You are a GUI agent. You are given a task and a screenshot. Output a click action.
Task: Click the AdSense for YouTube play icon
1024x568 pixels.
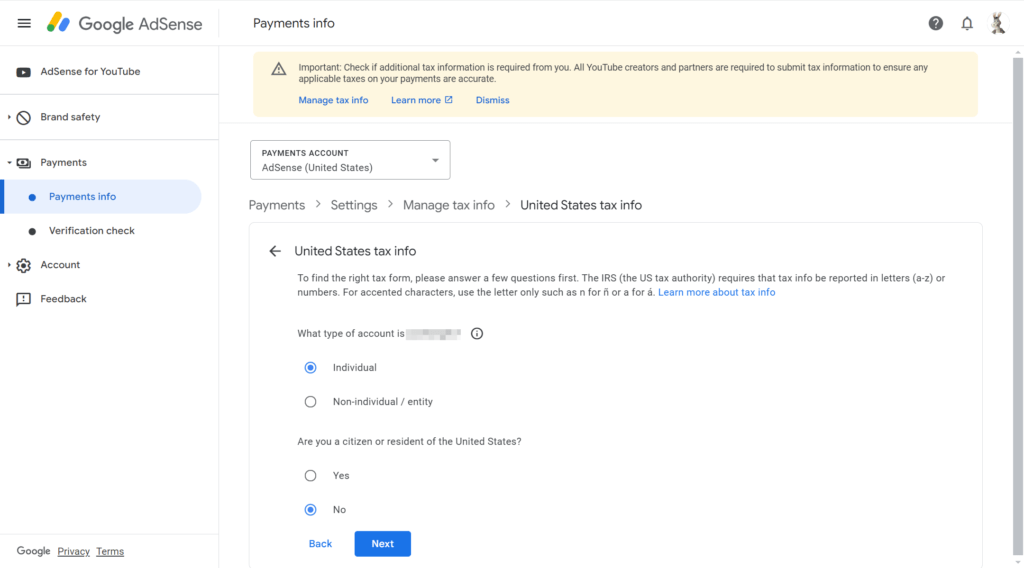point(24,72)
